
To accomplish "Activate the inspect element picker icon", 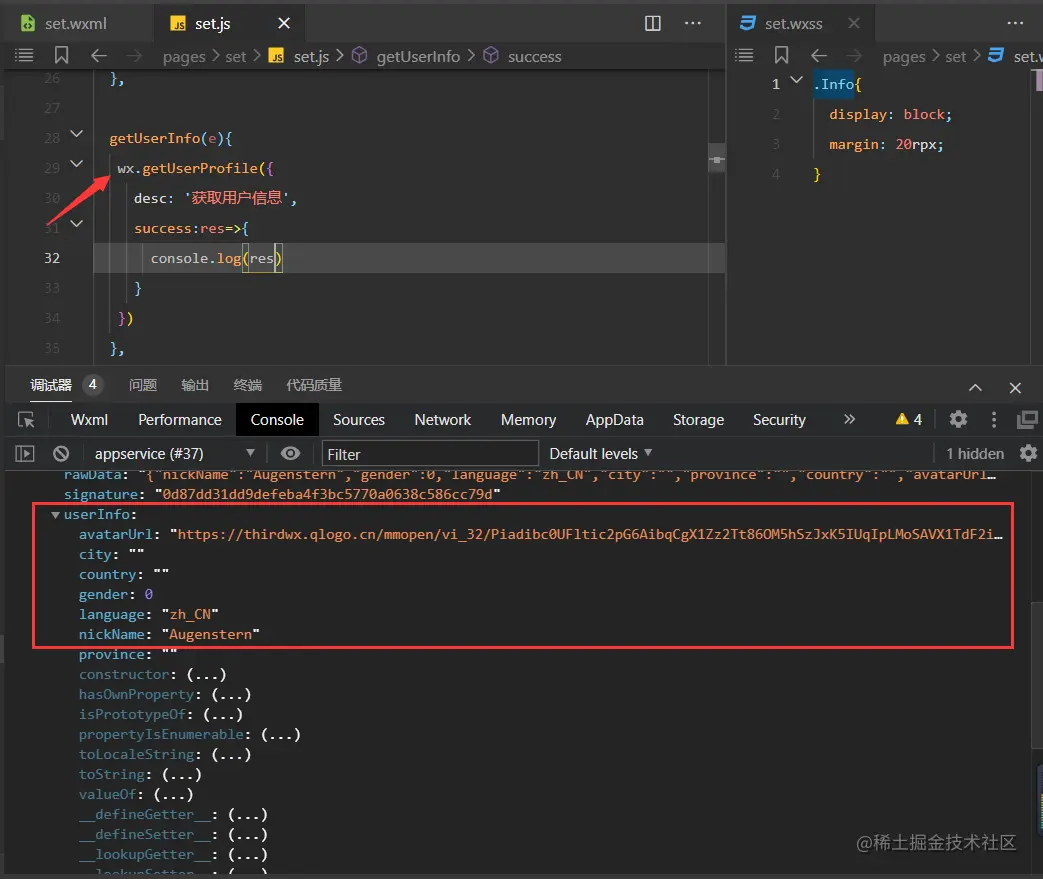I will pyautogui.click(x=26, y=420).
